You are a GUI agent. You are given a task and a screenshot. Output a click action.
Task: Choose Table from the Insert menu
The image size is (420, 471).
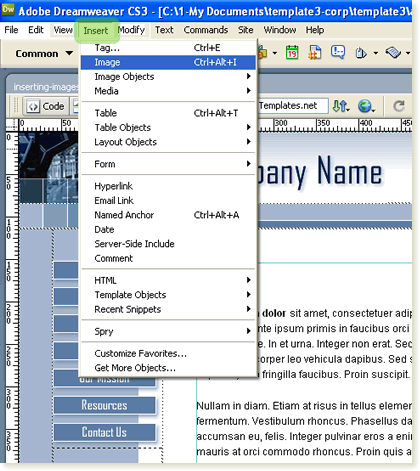click(x=168, y=113)
